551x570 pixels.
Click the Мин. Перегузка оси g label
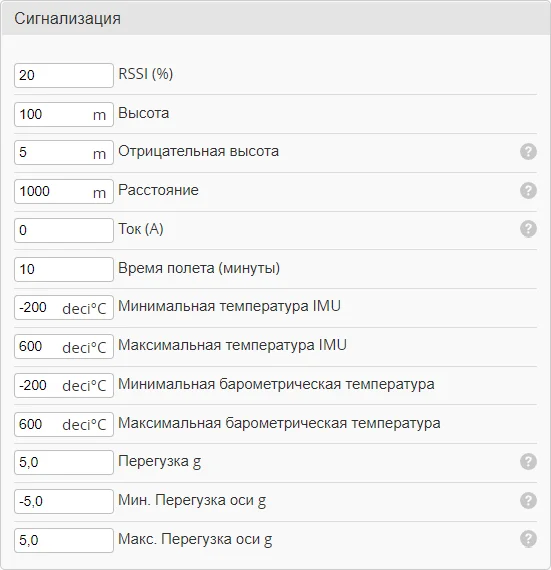pyautogui.click(x=192, y=501)
